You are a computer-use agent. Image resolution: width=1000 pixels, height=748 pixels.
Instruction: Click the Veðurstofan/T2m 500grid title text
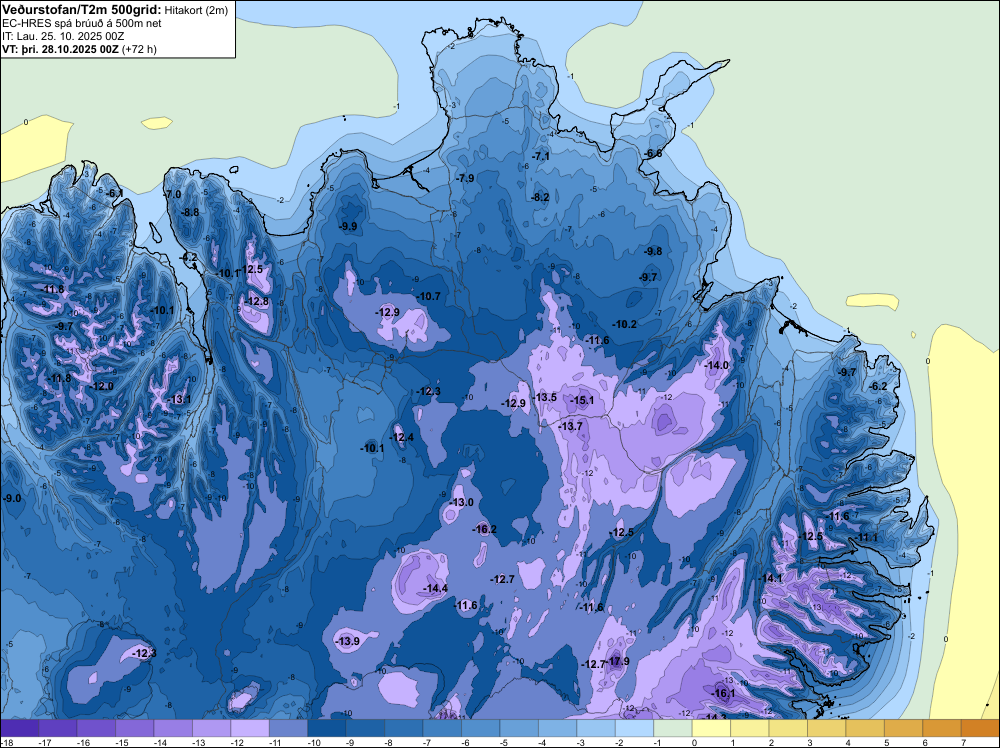pos(80,10)
